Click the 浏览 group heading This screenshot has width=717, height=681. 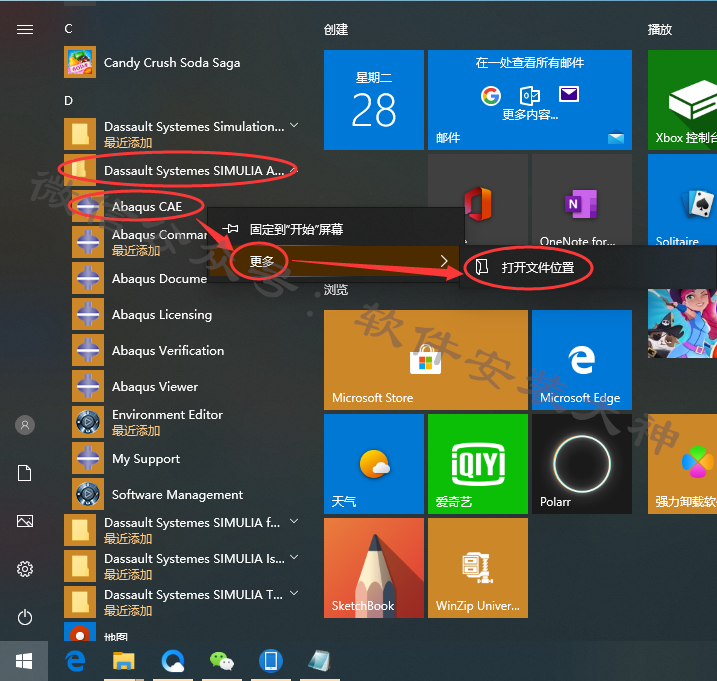(336, 290)
